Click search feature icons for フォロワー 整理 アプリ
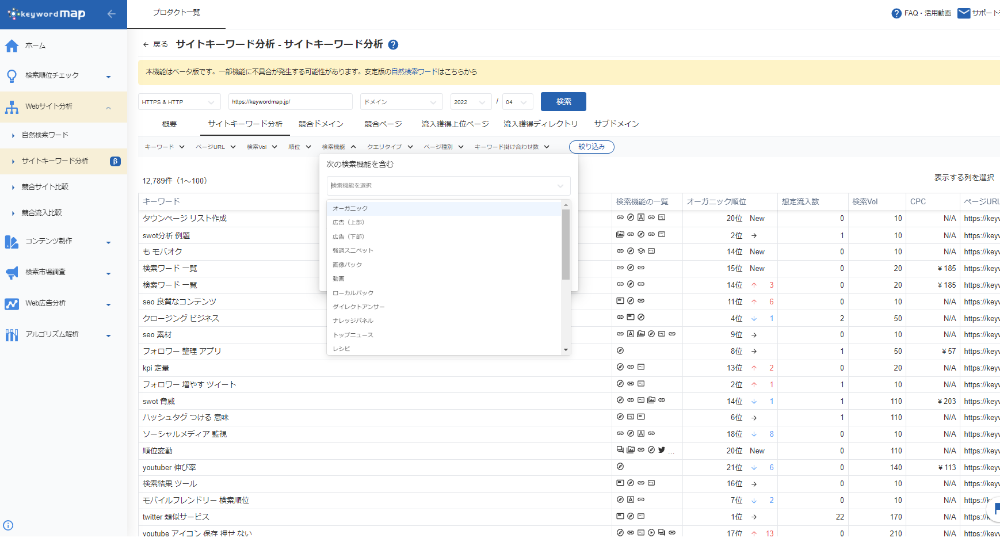 (x=621, y=351)
